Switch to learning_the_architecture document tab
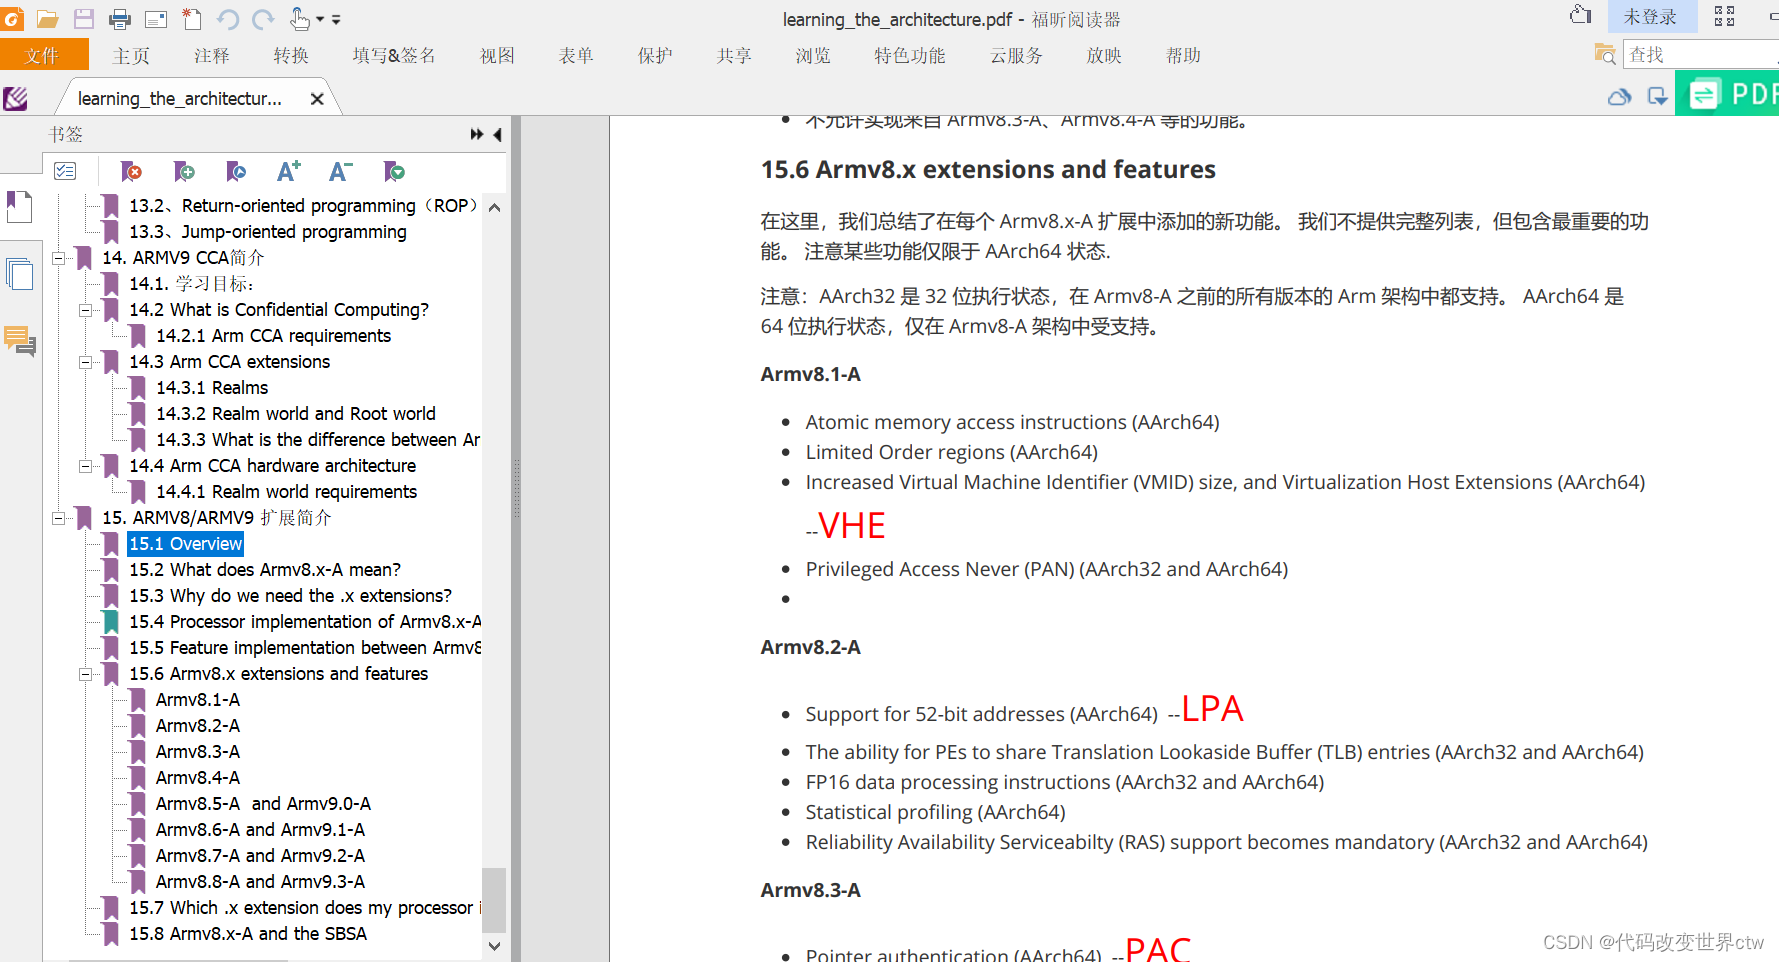 180,98
